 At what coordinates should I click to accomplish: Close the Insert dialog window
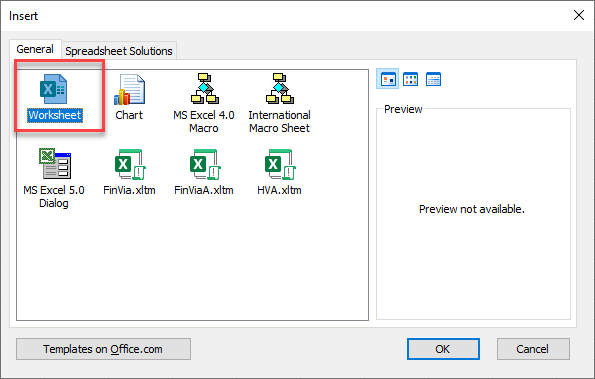(579, 15)
